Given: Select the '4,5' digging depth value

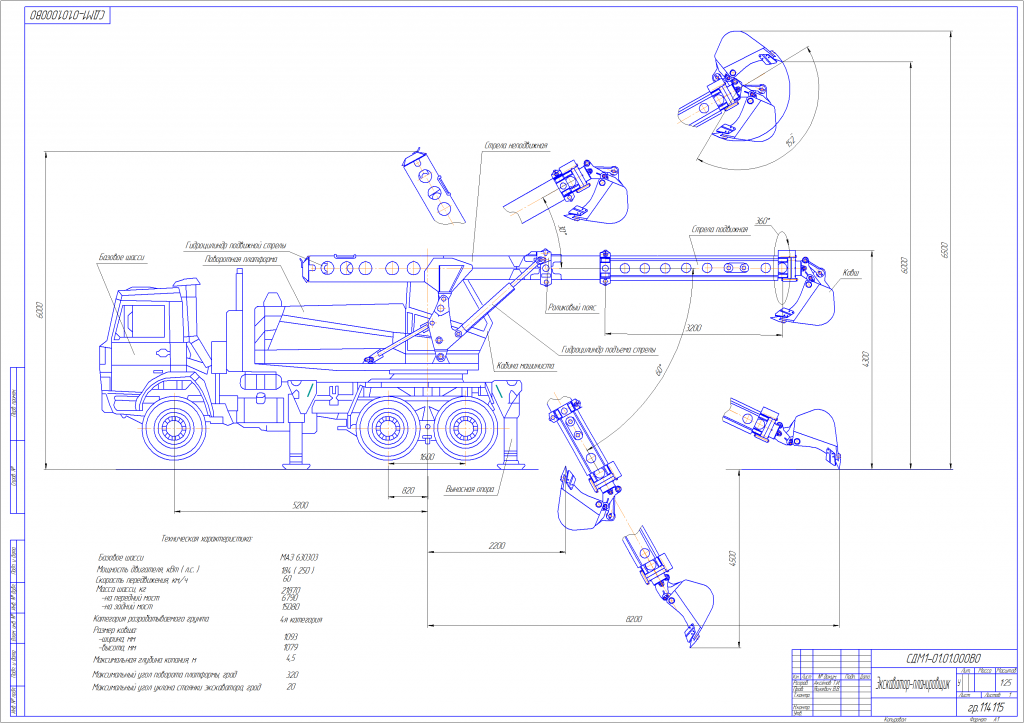Looking at the screenshot, I should coord(291,658).
